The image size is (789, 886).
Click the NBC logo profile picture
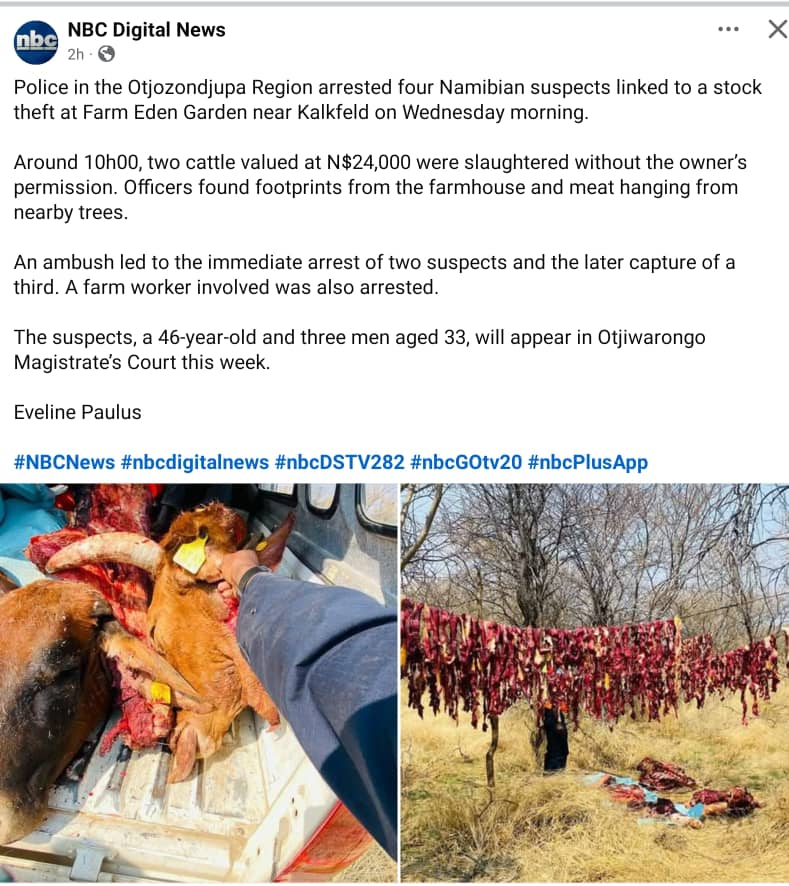click(x=36, y=42)
